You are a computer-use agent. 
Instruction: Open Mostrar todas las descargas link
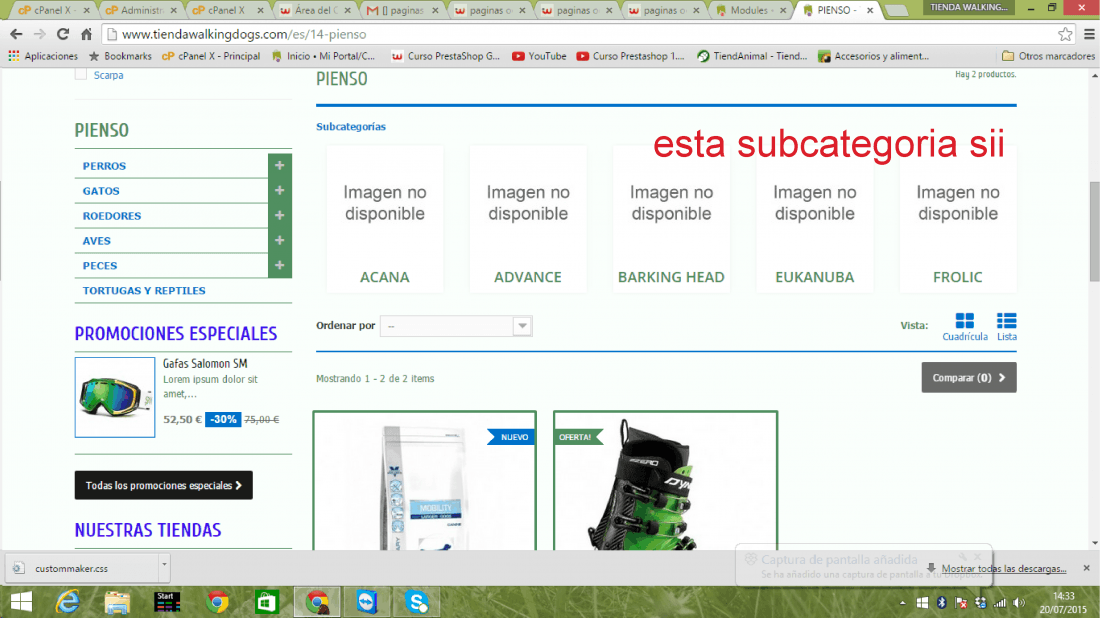(x=1003, y=568)
